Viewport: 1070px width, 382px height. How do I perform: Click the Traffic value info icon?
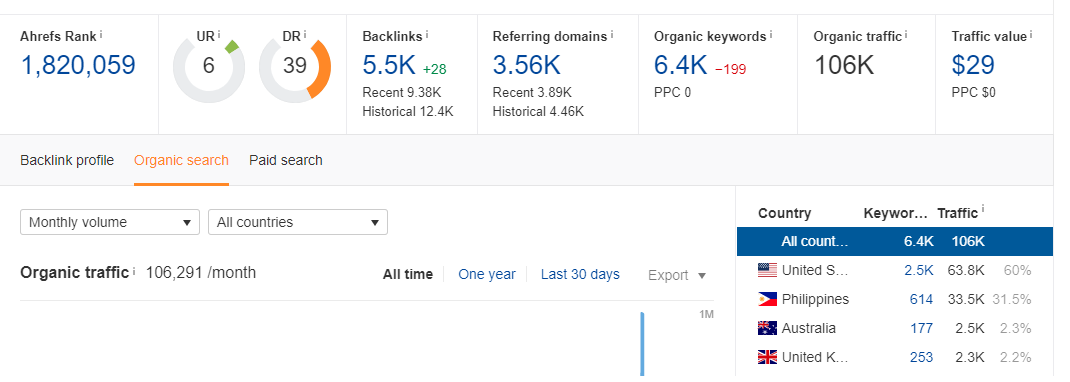[x=1031, y=33]
